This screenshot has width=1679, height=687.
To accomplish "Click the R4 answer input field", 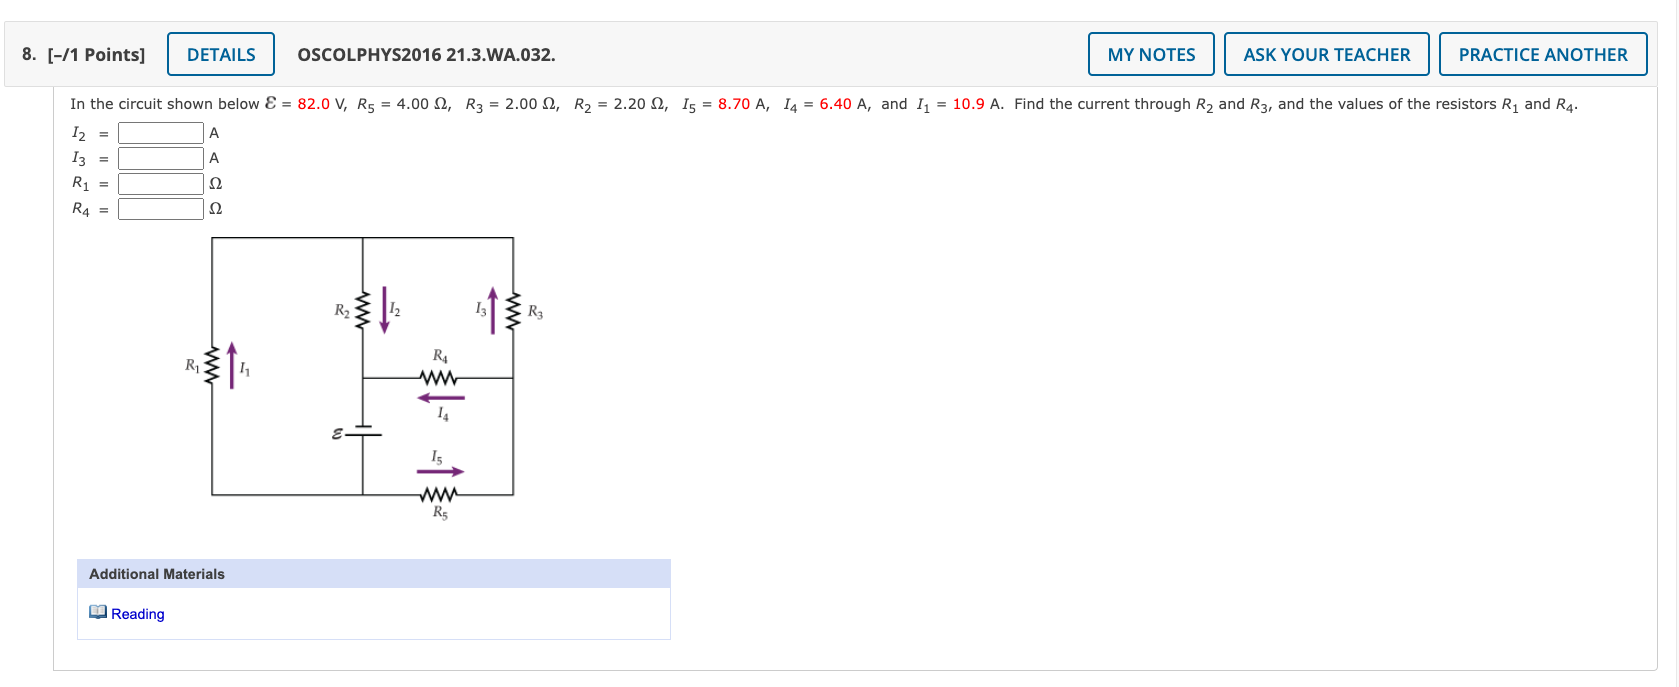I will [x=160, y=209].
